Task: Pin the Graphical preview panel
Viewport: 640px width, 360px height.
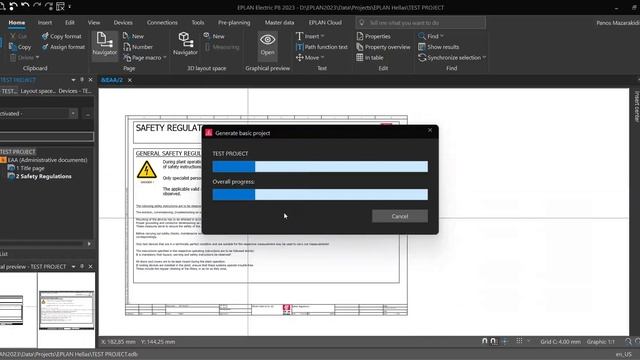Action: click(82, 267)
